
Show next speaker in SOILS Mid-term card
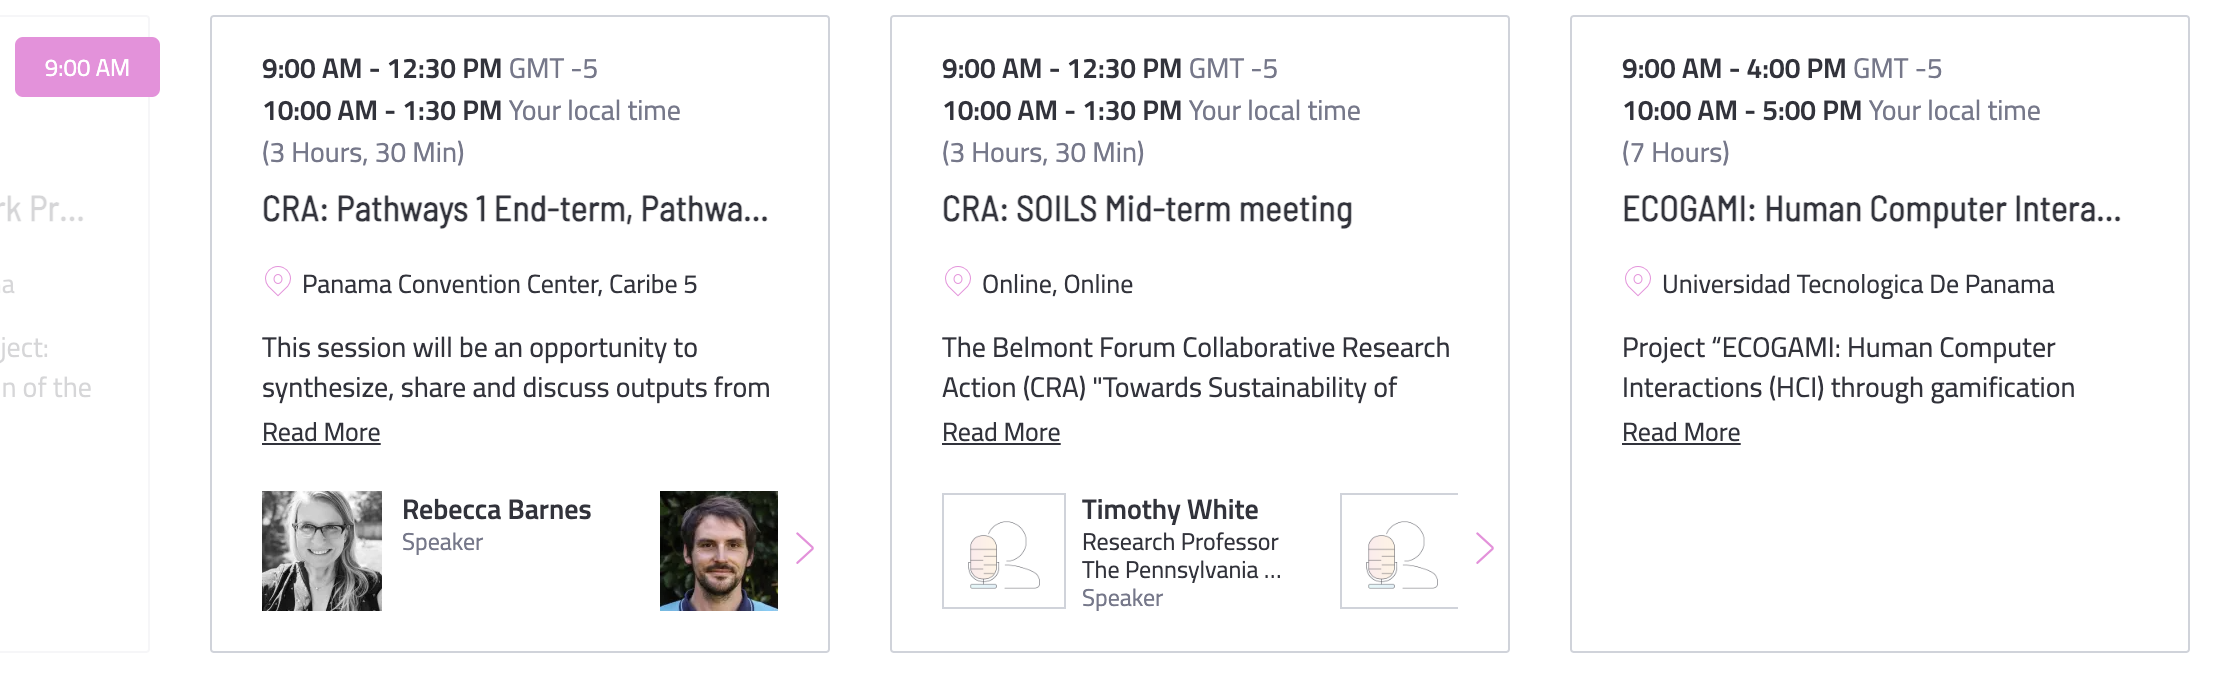pyautogui.click(x=1485, y=548)
